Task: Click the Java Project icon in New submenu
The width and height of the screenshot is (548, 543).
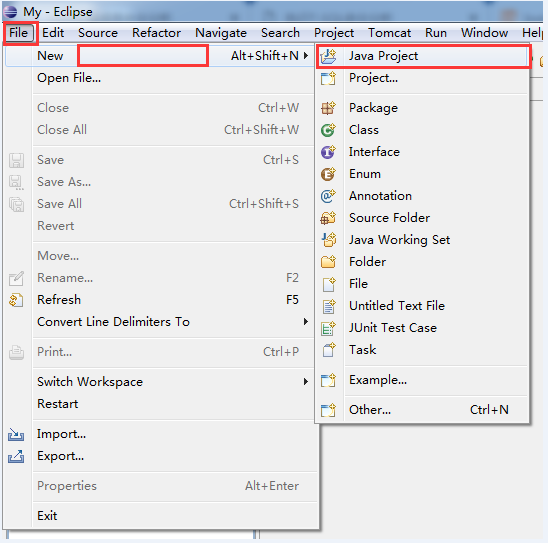Action: click(328, 56)
